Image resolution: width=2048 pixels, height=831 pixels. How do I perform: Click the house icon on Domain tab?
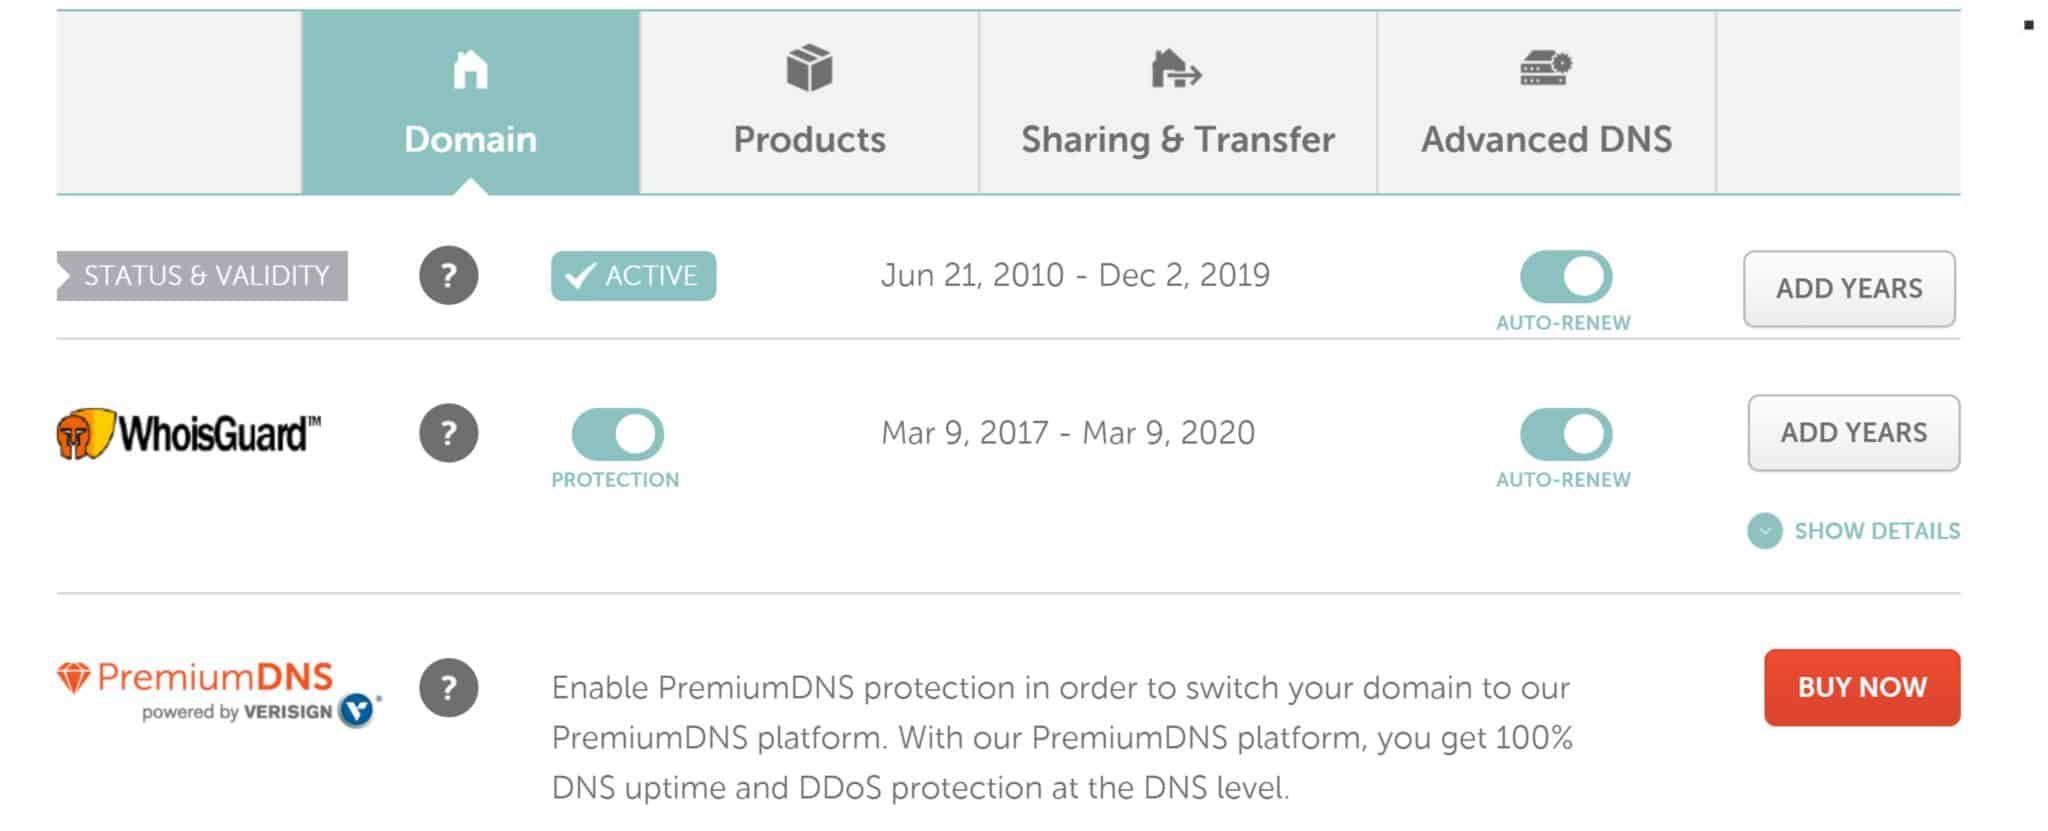tap(470, 70)
